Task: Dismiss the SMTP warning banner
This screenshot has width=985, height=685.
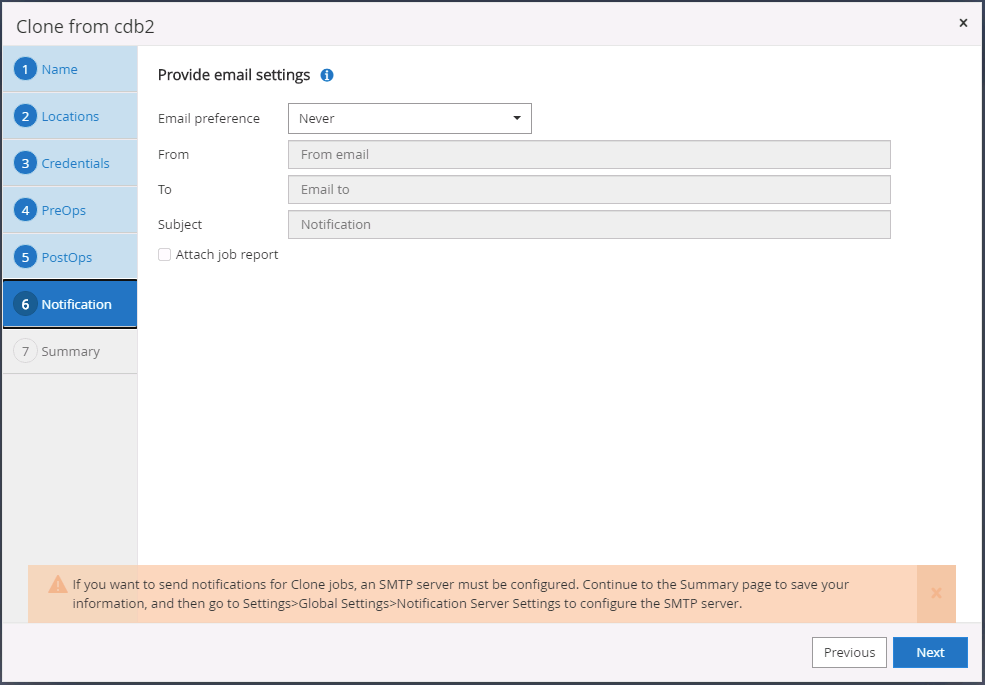Action: point(936,593)
